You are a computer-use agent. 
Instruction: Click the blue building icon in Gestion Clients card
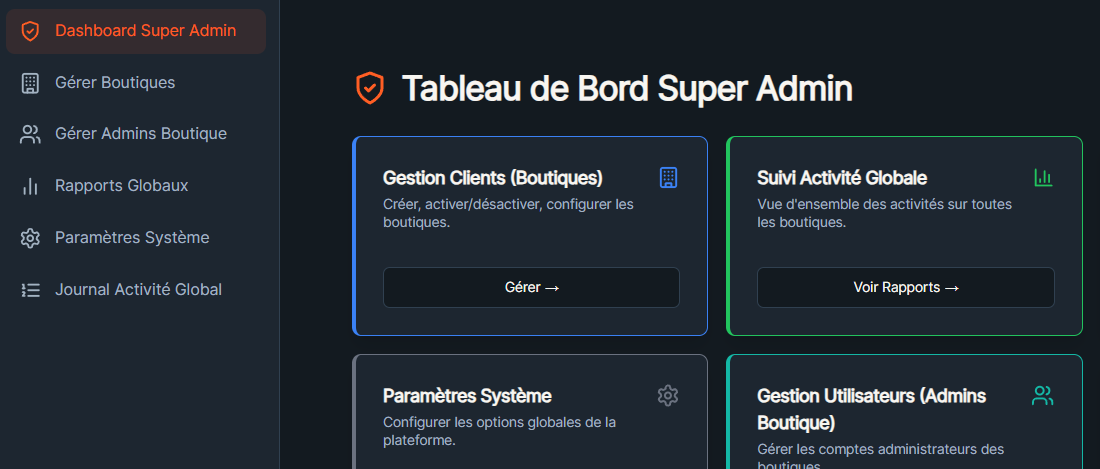click(669, 177)
